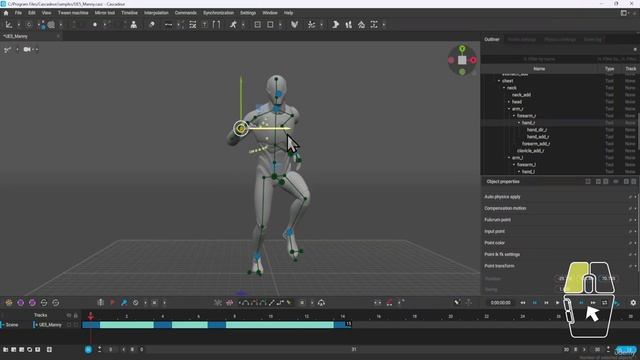Click the play button on the timeline
The height and width of the screenshot is (360, 640).
coord(558,303)
